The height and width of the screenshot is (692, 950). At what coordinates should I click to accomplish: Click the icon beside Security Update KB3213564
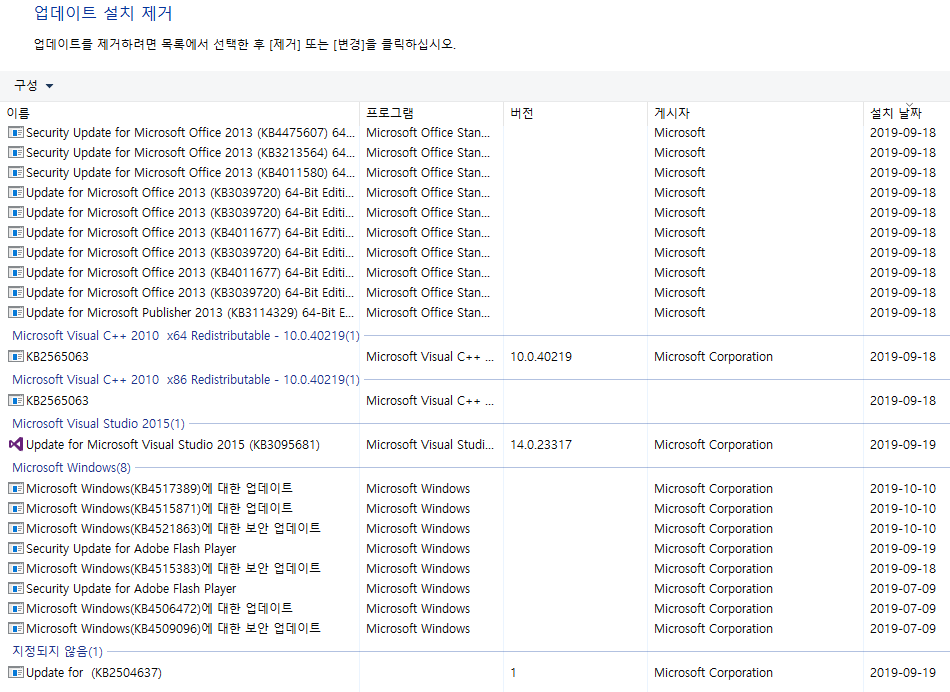coord(16,152)
